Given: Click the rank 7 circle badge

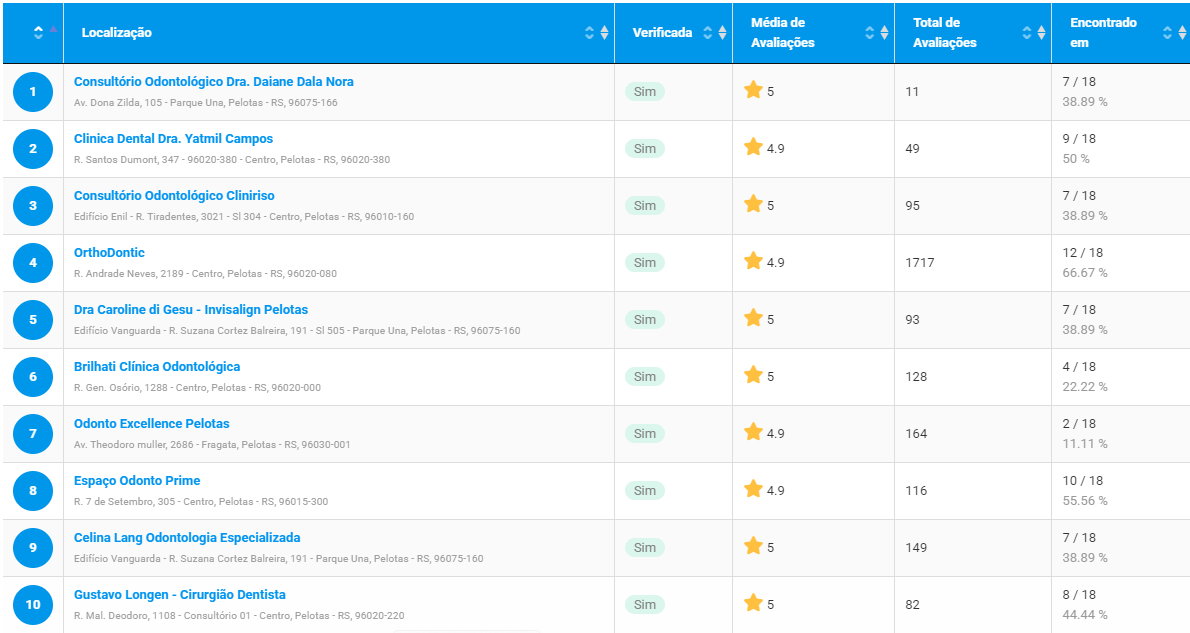Looking at the screenshot, I should 33,433.
